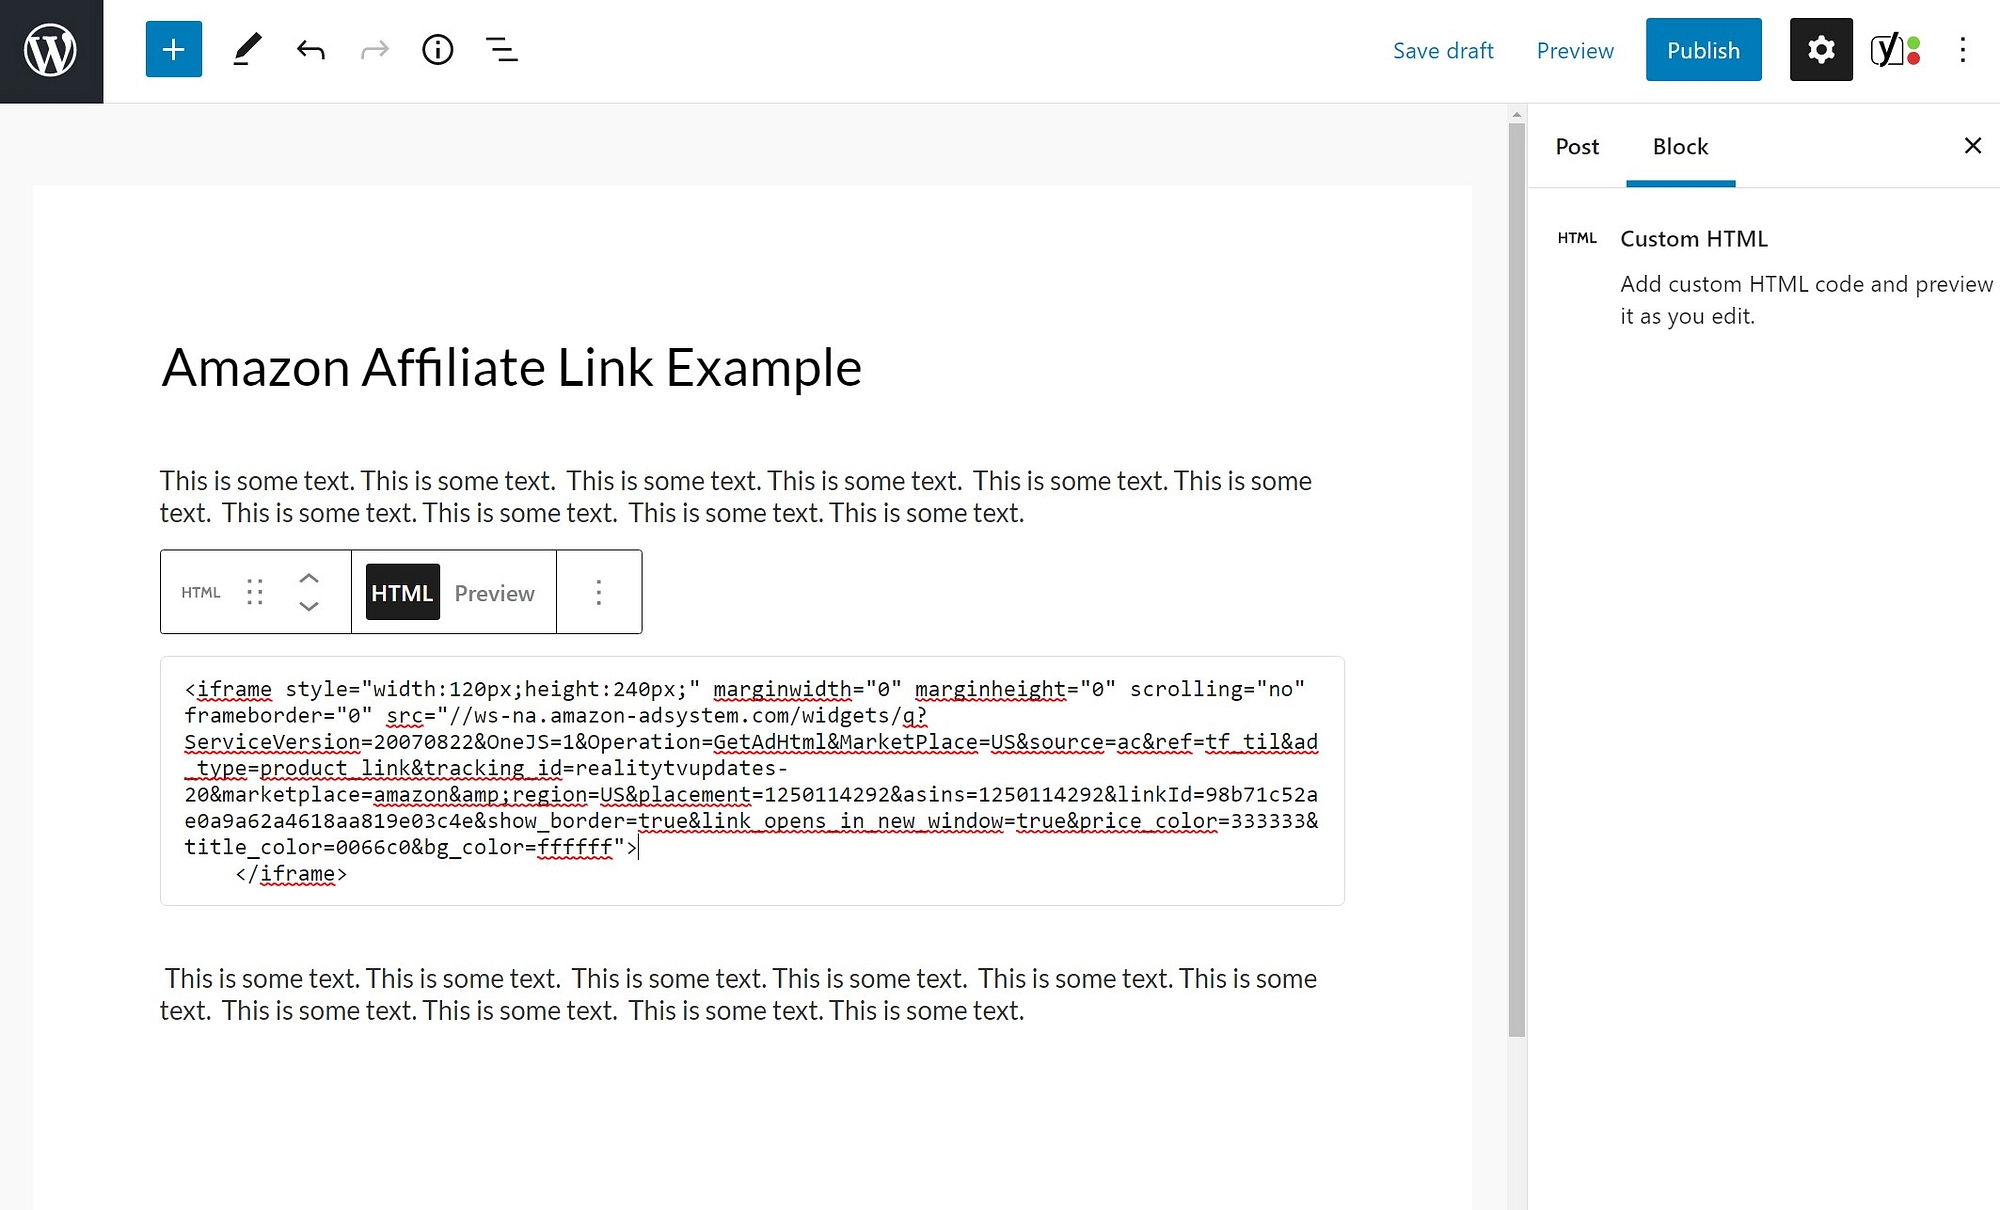Switch to the Post settings tab
Image resolution: width=2000 pixels, height=1210 pixels.
(1579, 144)
